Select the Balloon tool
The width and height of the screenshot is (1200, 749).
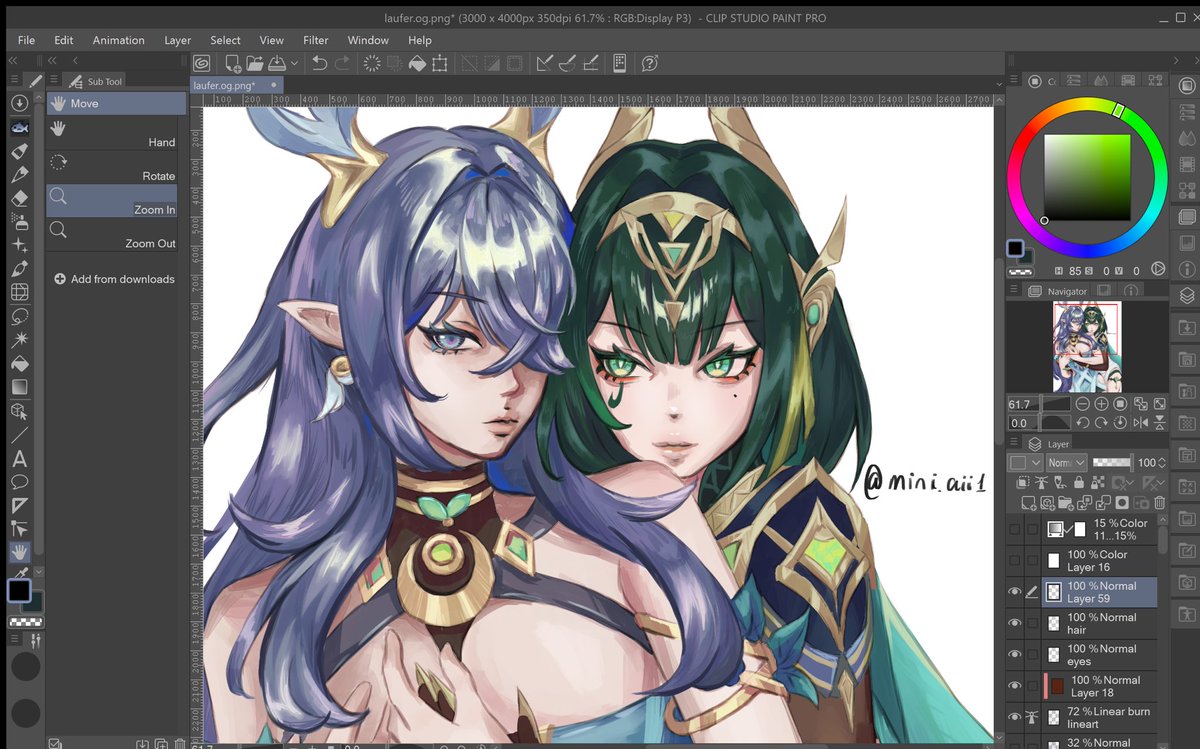(x=19, y=482)
